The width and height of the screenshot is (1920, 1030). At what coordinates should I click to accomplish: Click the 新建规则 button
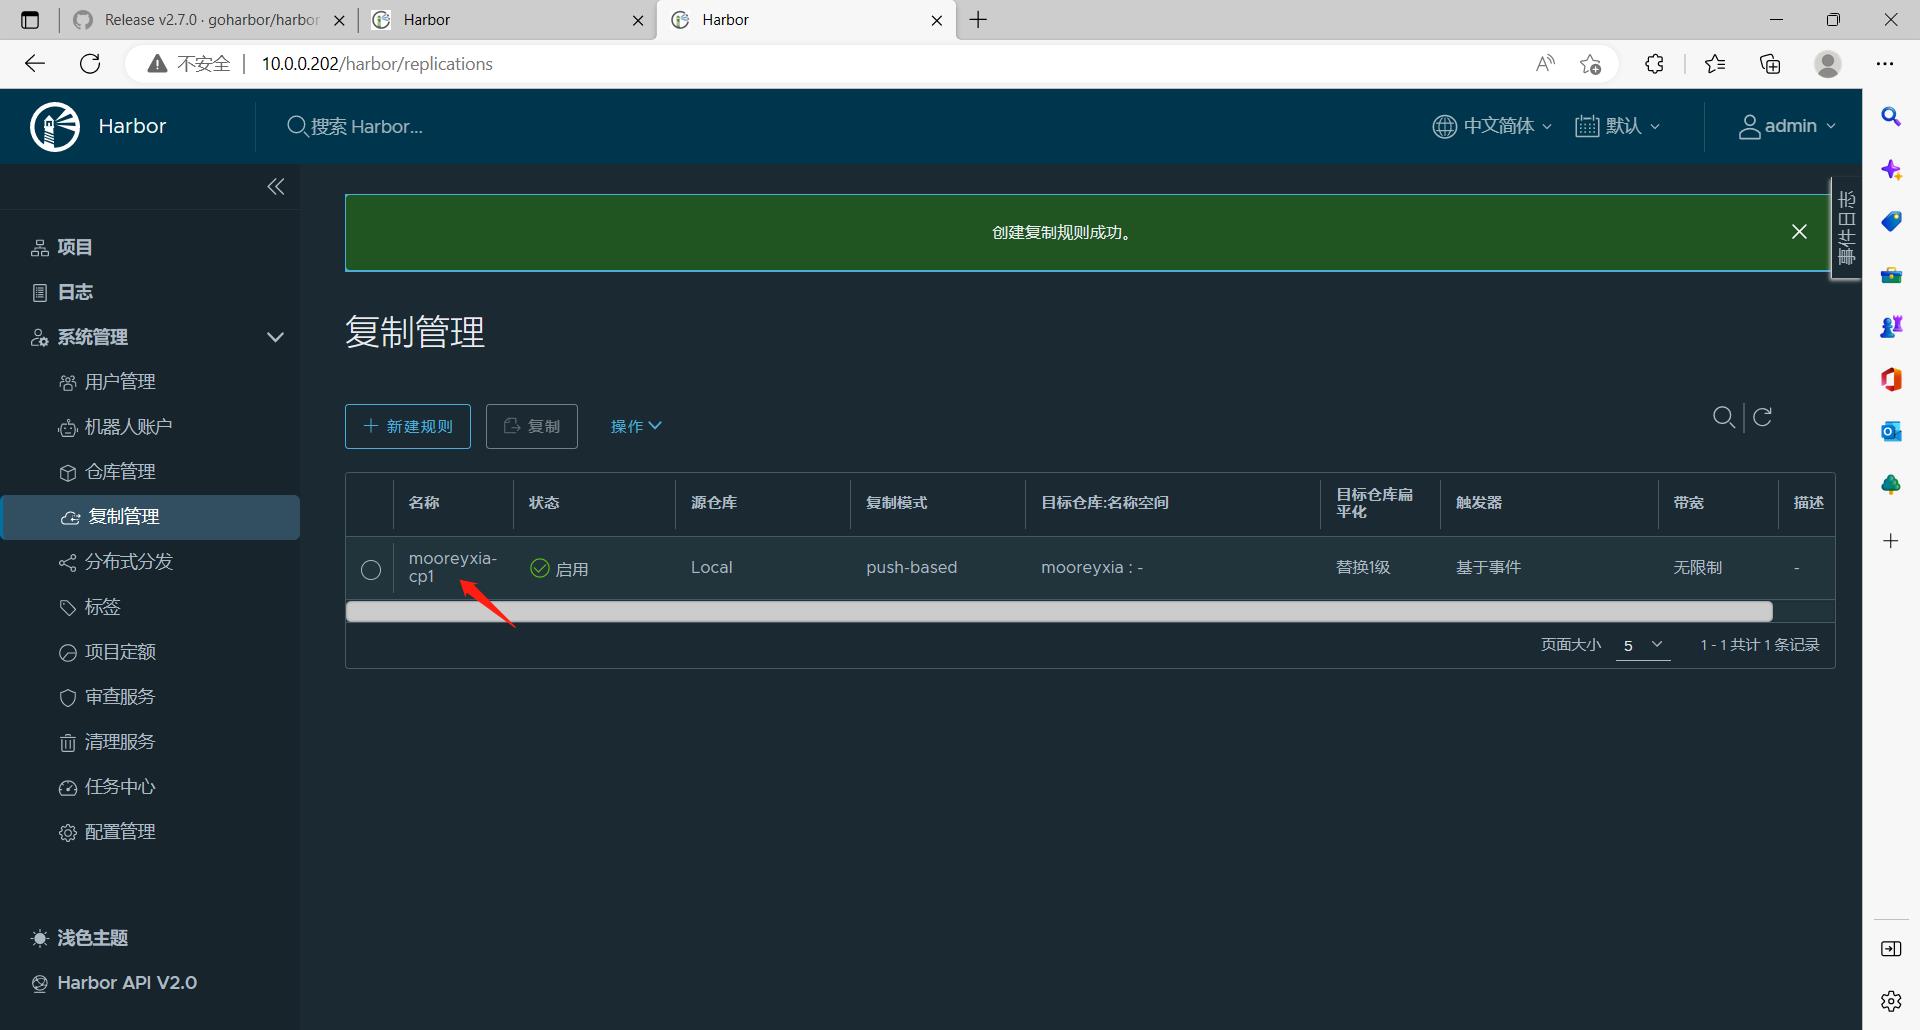click(408, 426)
